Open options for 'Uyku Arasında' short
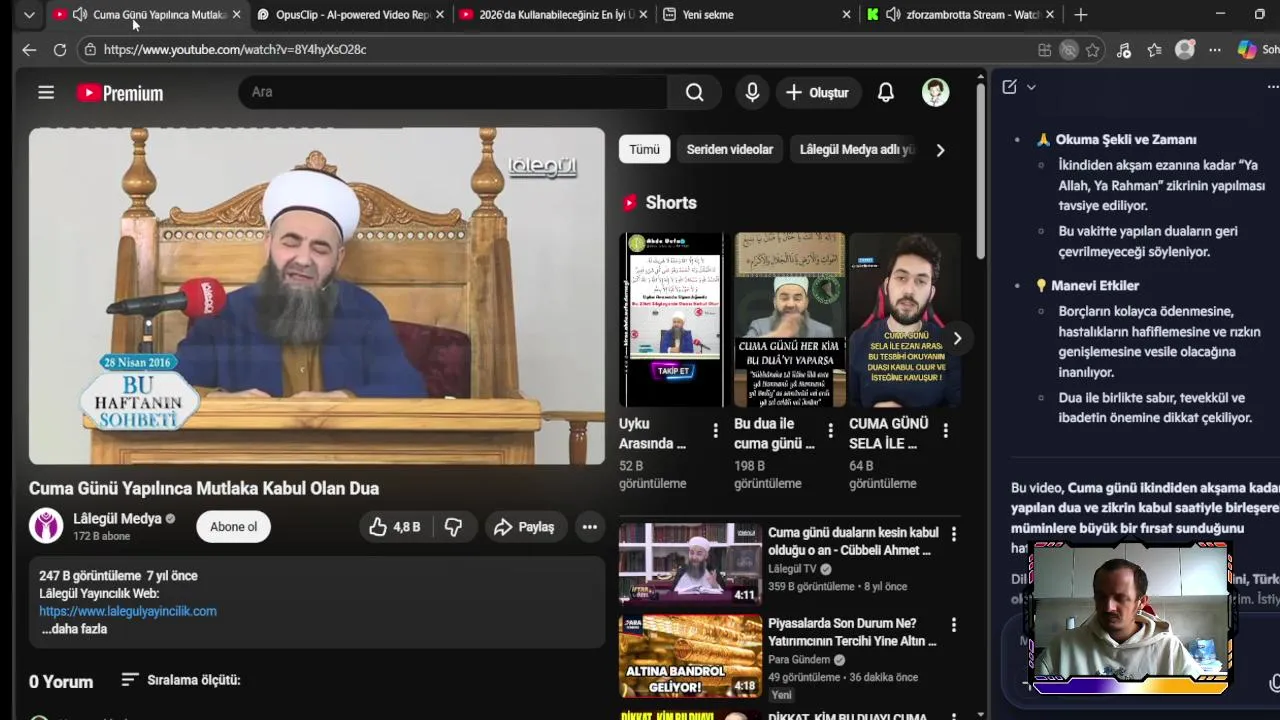The width and height of the screenshot is (1280, 720). [x=715, y=431]
